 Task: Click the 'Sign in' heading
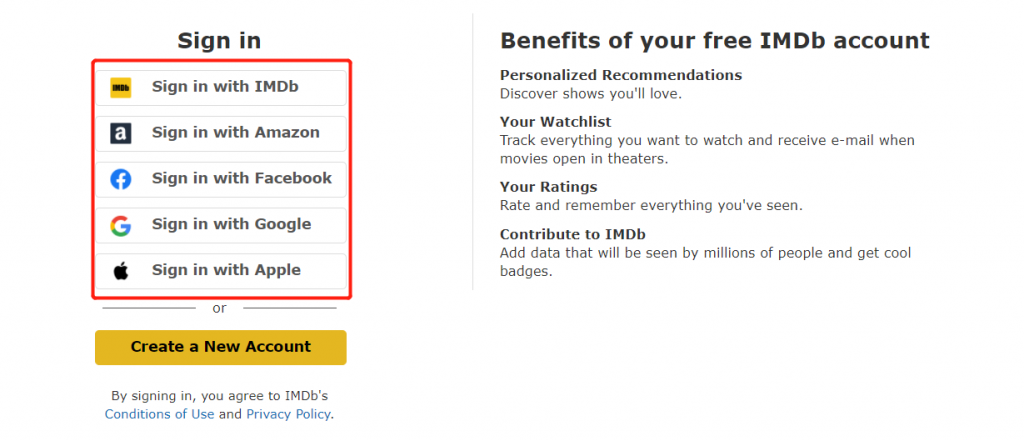[219, 41]
